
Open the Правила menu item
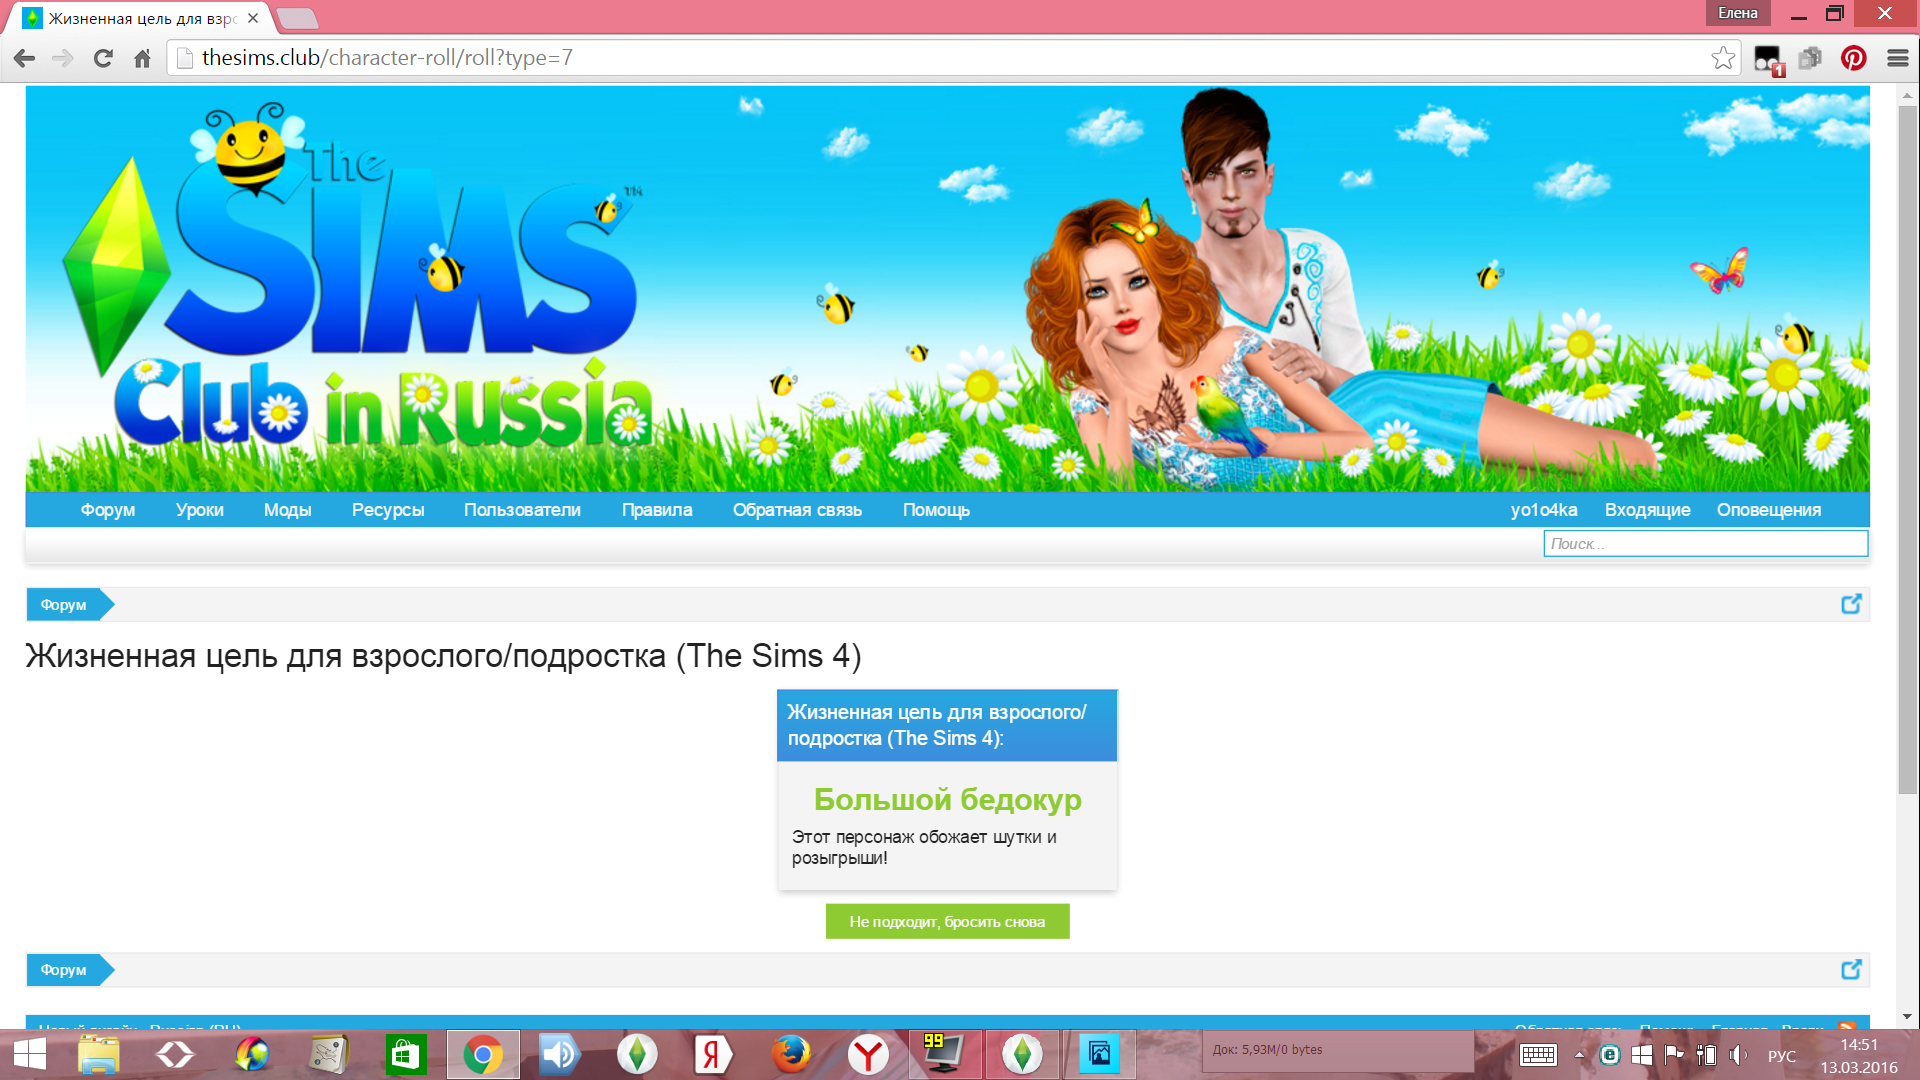point(657,510)
